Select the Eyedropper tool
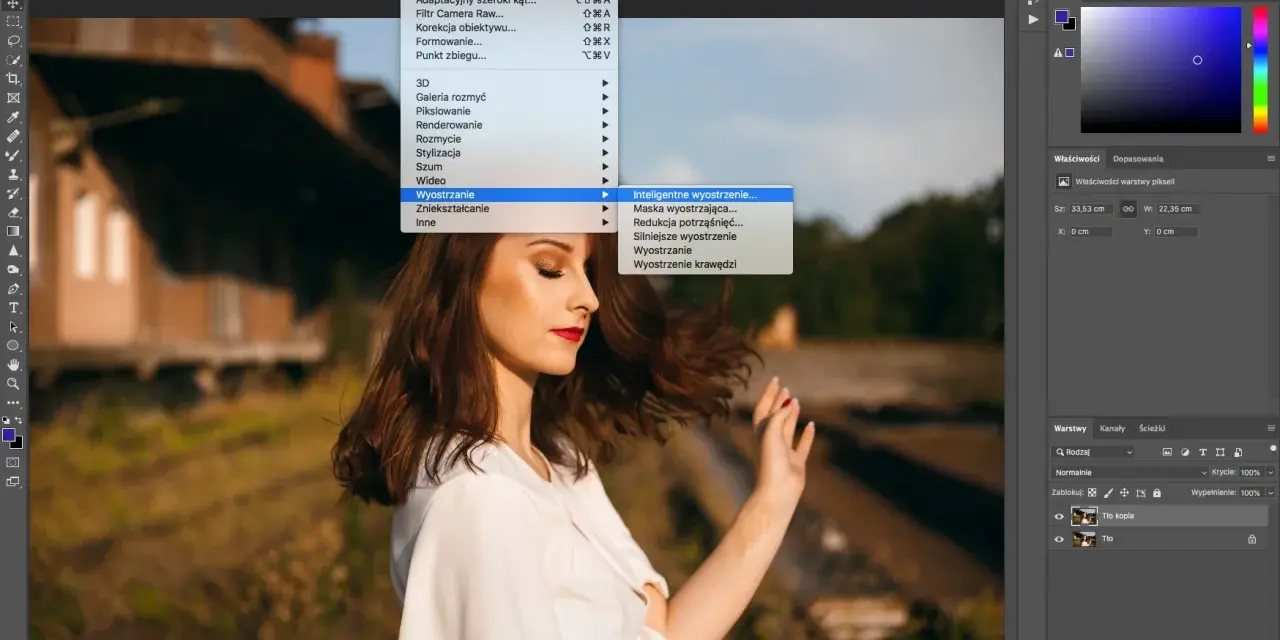This screenshot has height=640, width=1280. 13,117
